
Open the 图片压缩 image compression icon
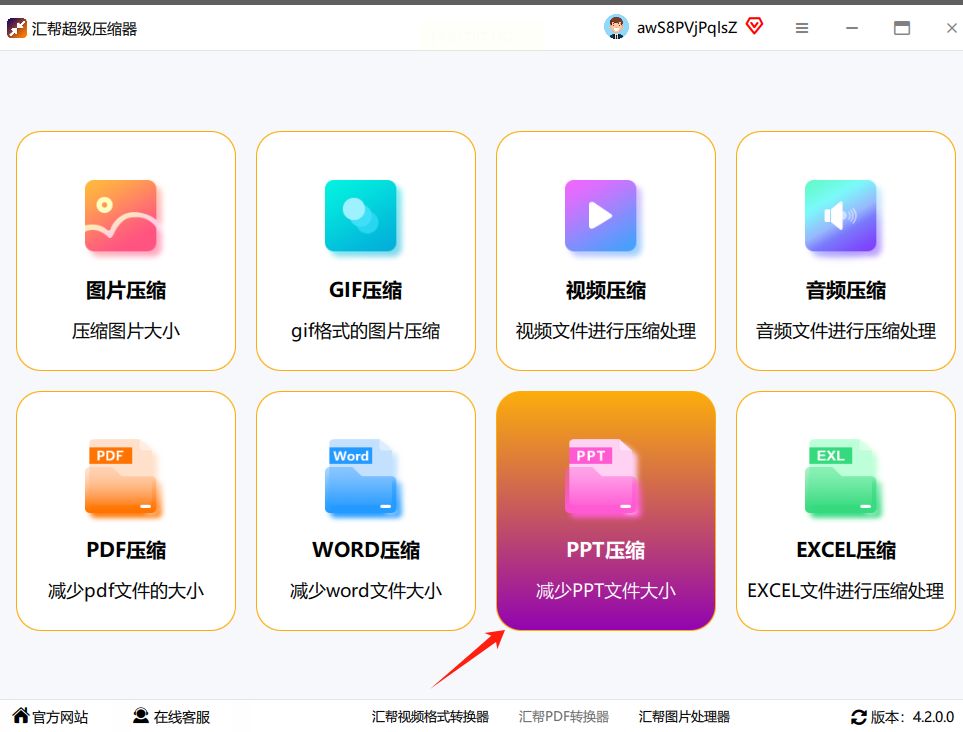[x=120, y=216]
